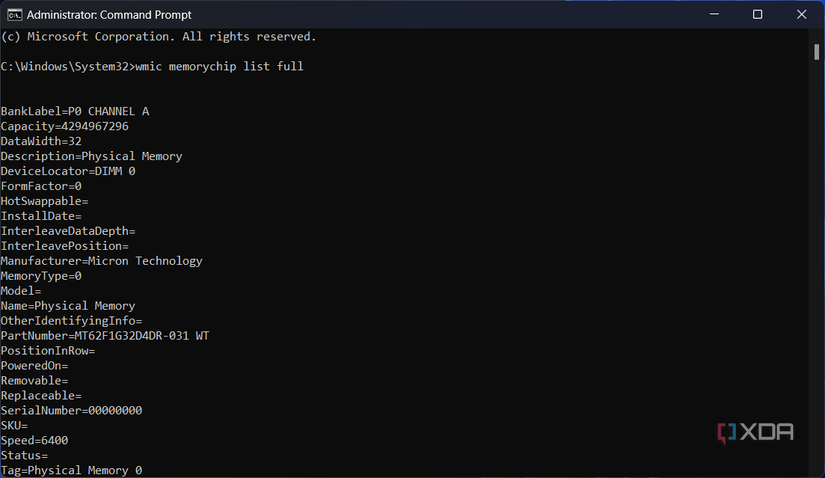825x478 pixels.
Task: Click the Manufacturer=Micron Technology line
Action: pos(101,261)
